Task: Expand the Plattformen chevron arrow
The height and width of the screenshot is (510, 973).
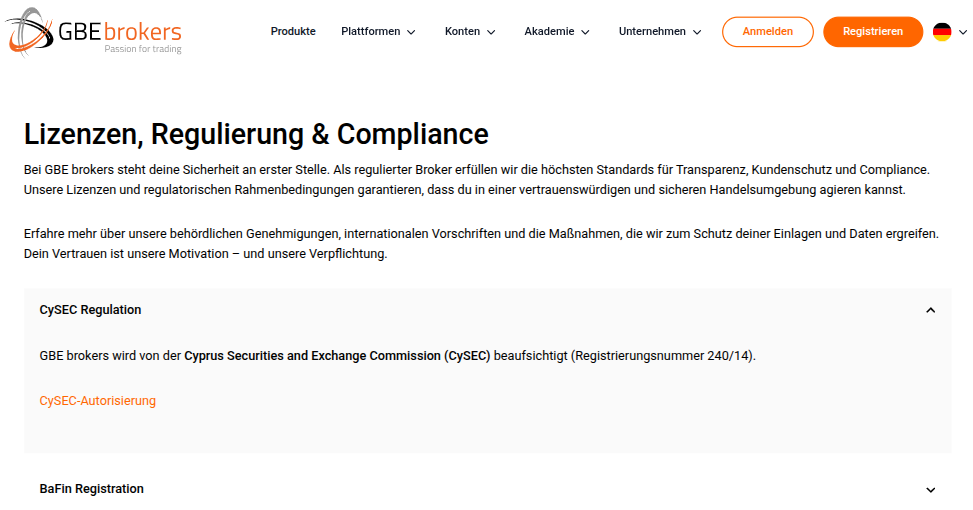Action: tap(411, 32)
